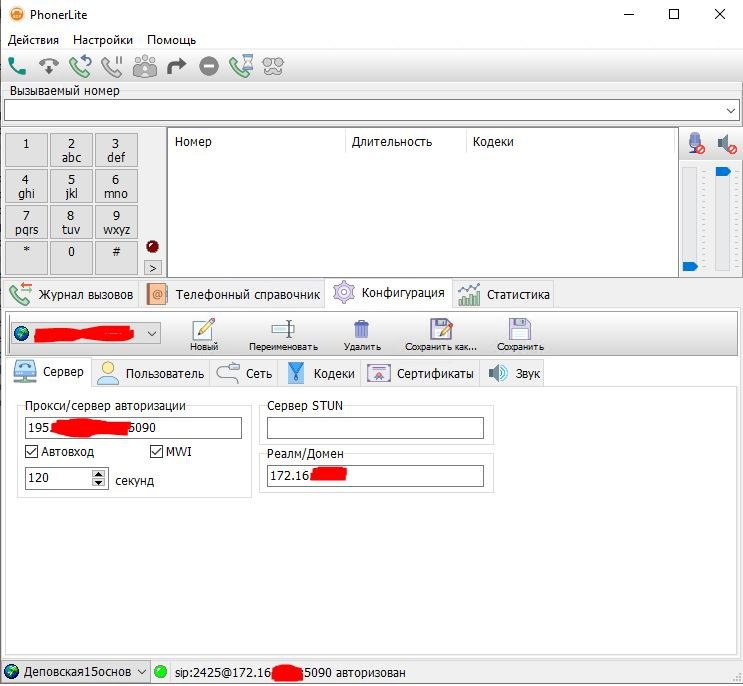The width and height of the screenshot is (743, 686).
Task: Click the hang up phone icon
Action: [x=49, y=66]
